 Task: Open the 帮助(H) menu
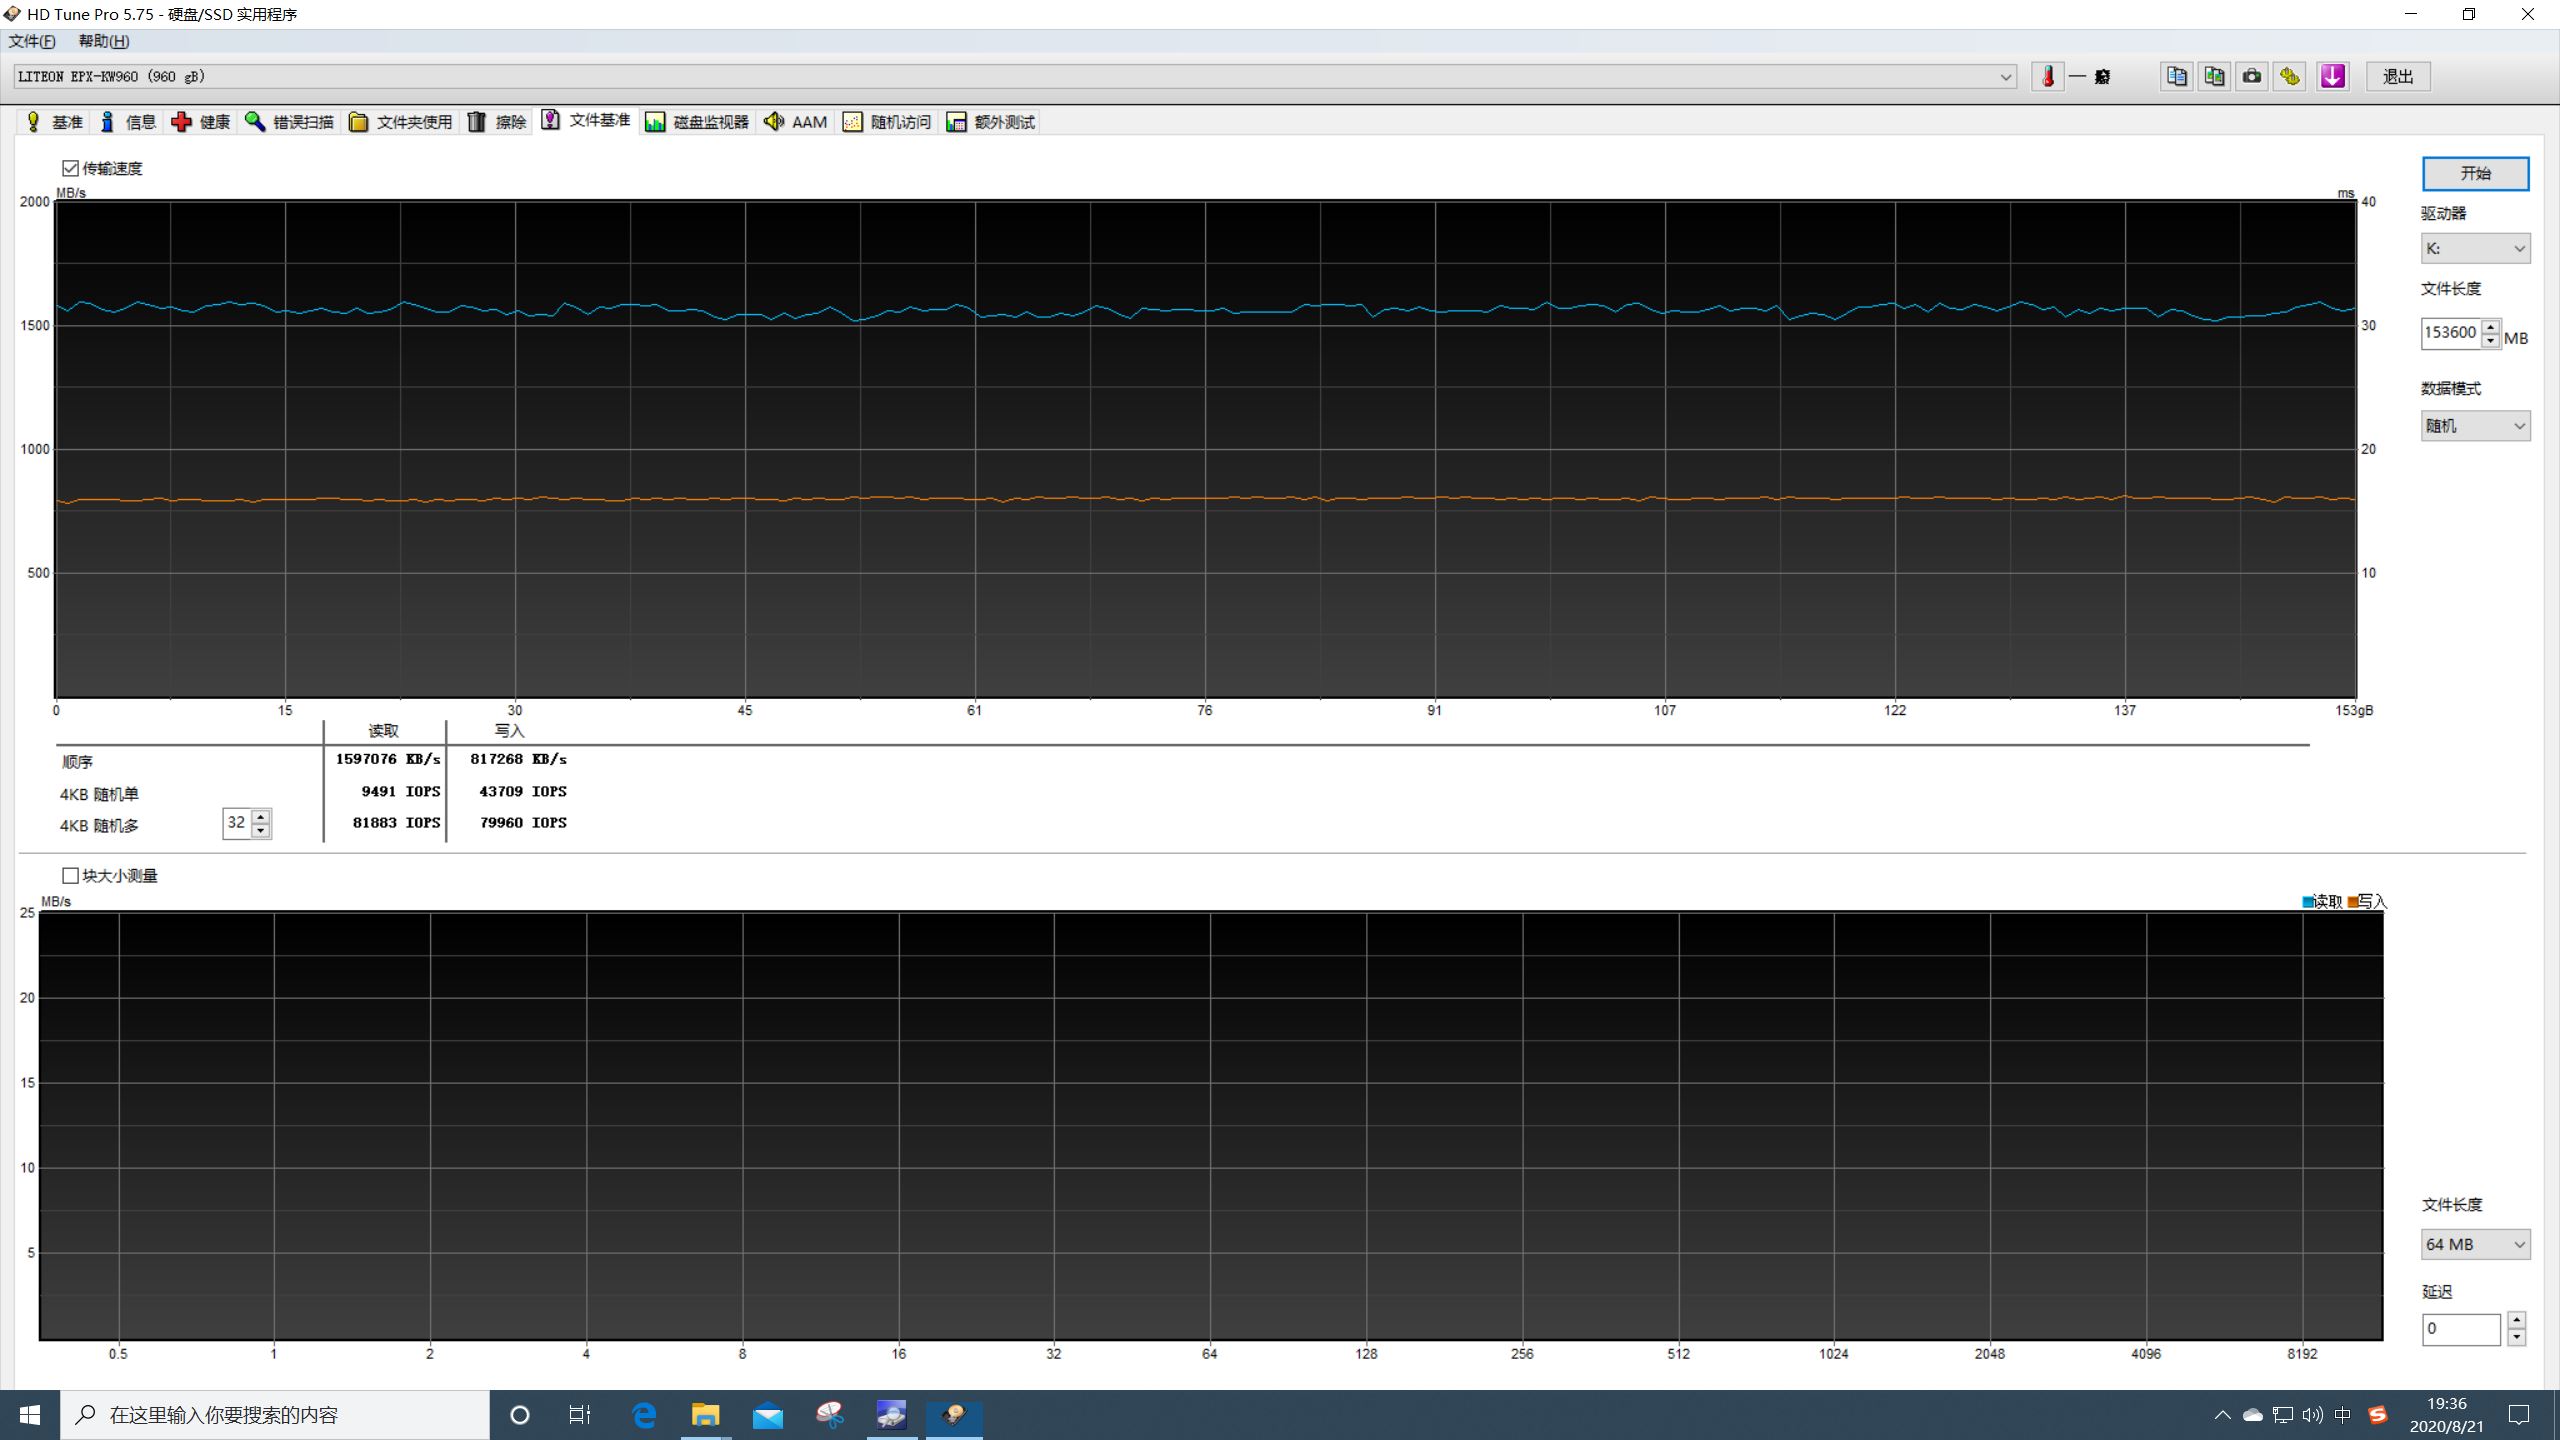pos(104,41)
